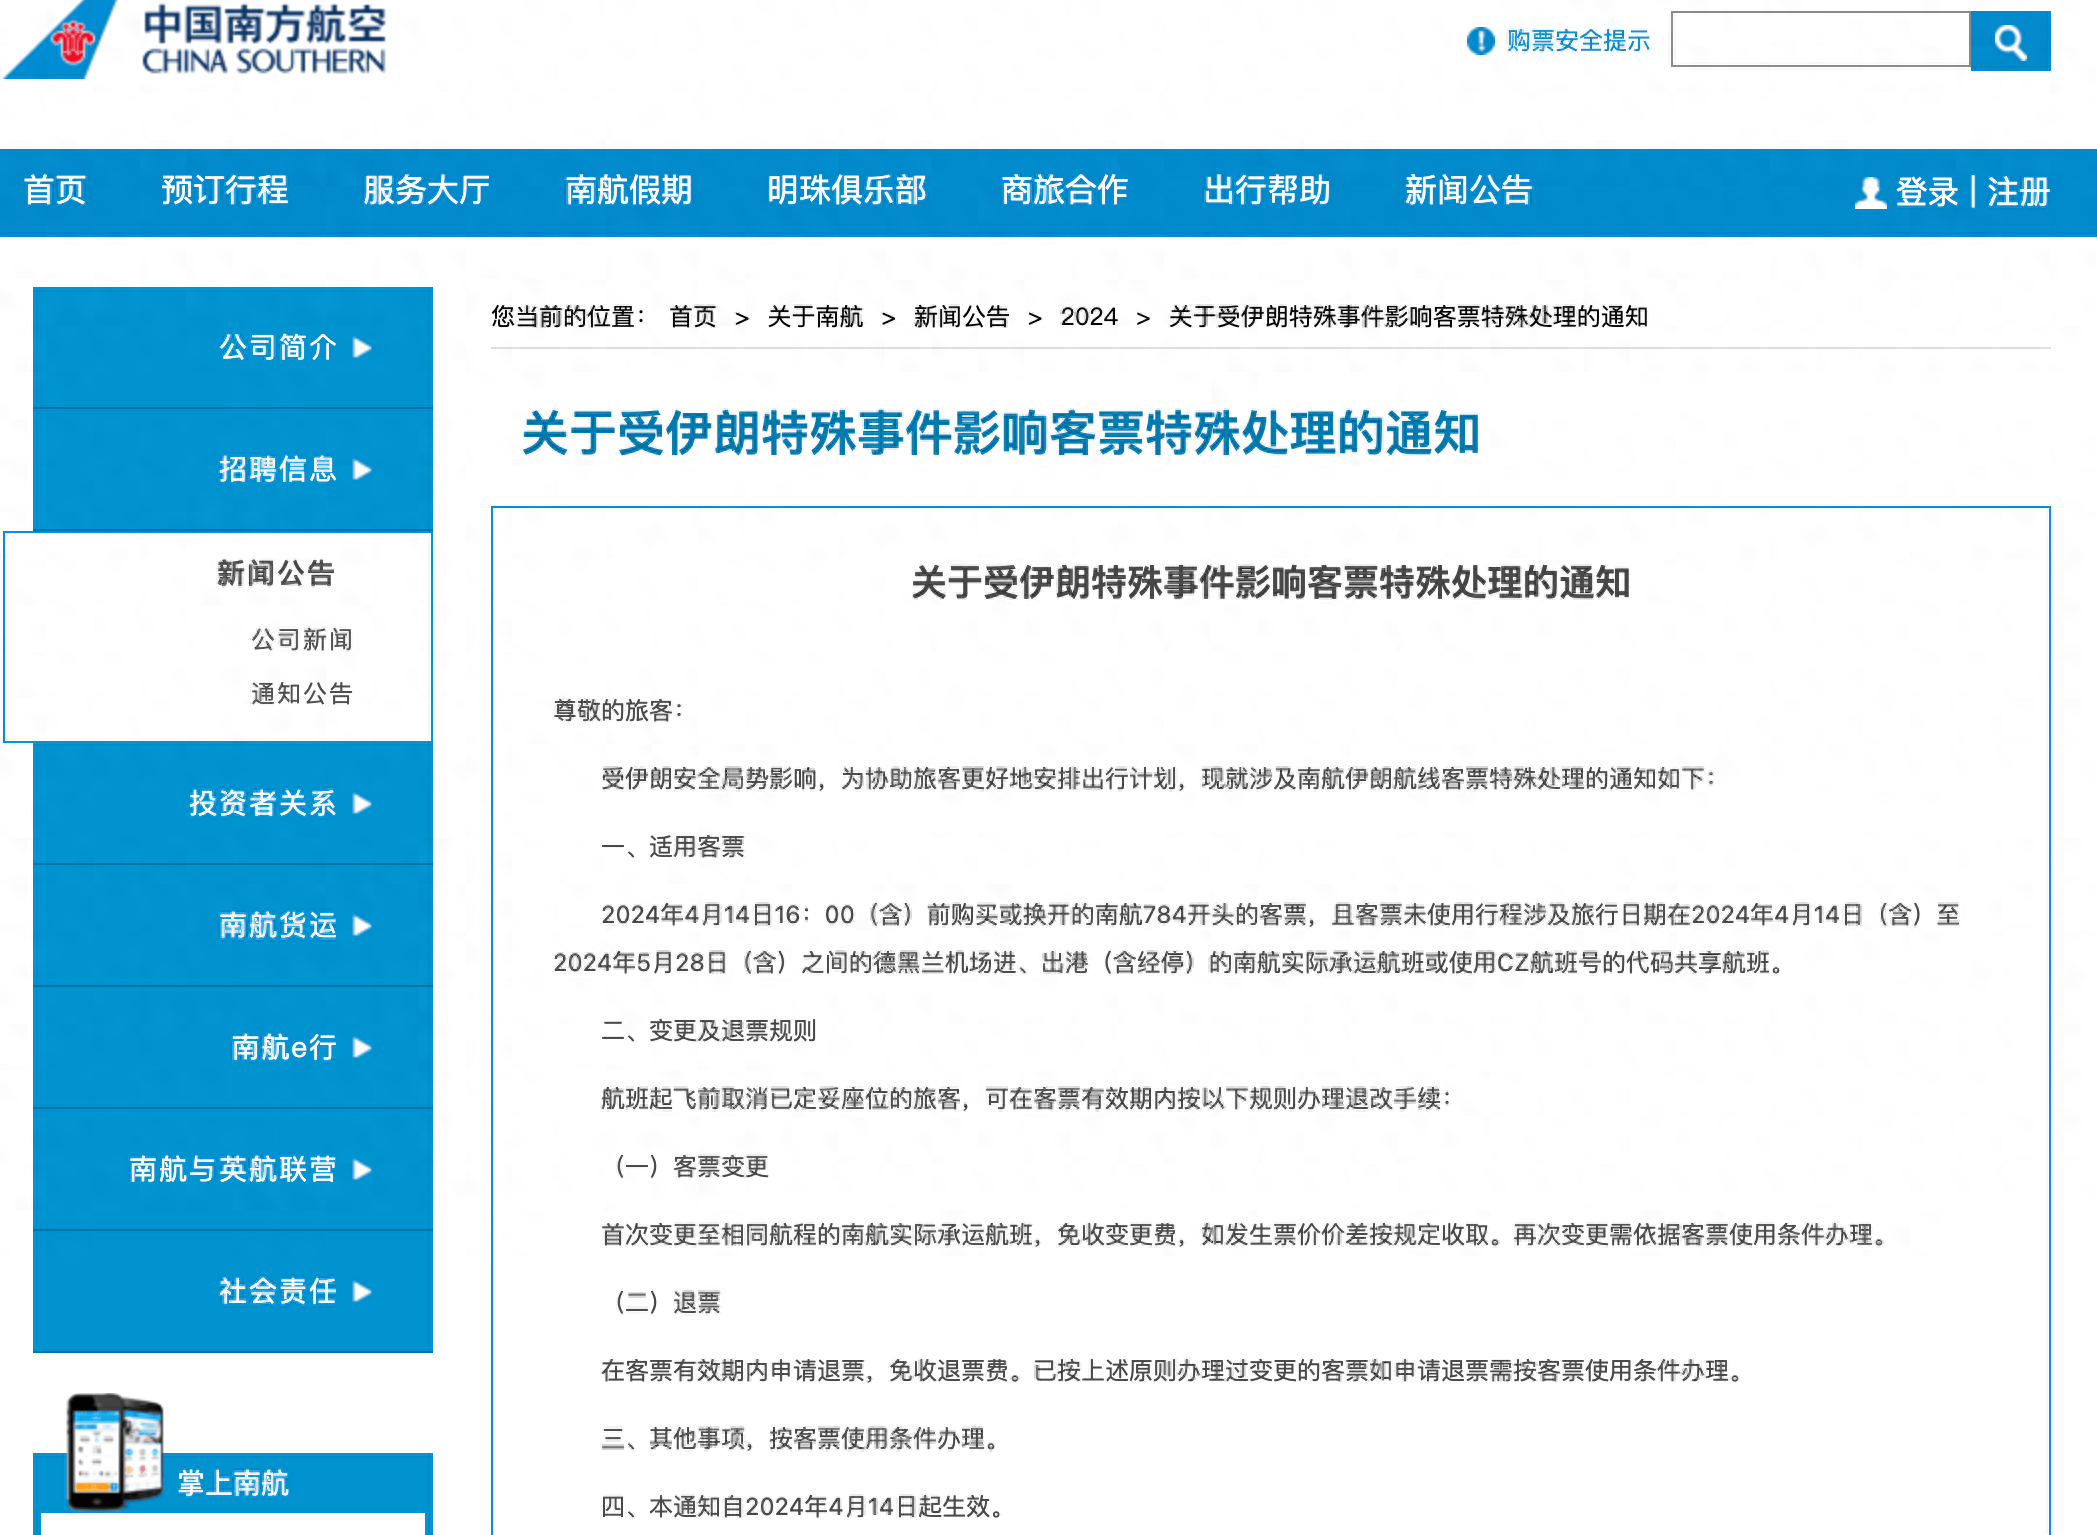
Task: Click the China Southern logo
Action: point(196,39)
